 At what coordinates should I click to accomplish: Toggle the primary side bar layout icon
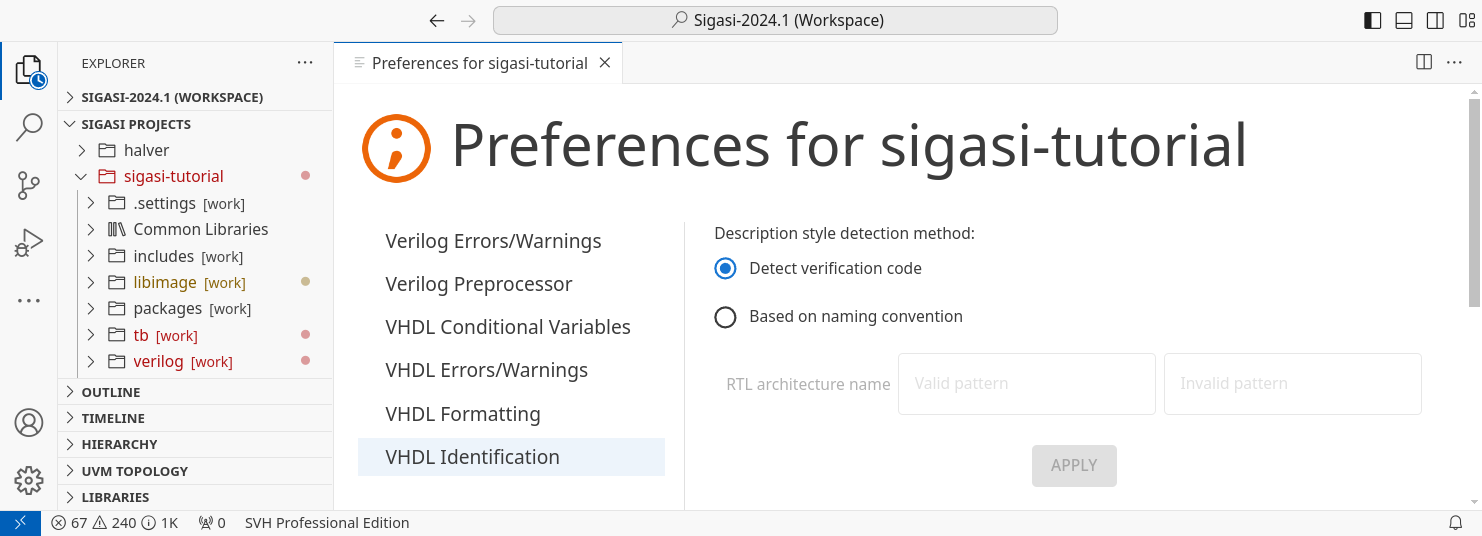point(1373,20)
